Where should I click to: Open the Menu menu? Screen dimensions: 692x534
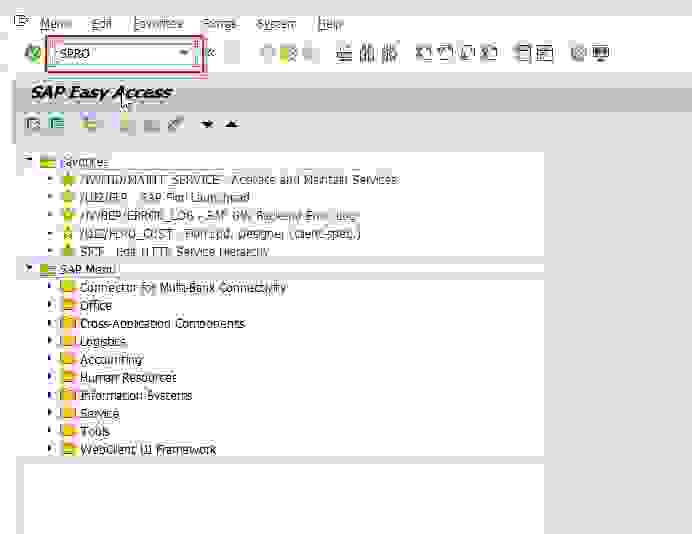pyautogui.click(x=56, y=24)
